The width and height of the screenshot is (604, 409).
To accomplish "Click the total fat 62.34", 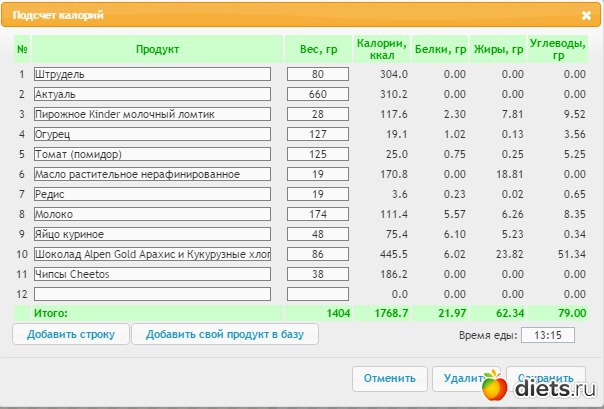I will 510,313.
